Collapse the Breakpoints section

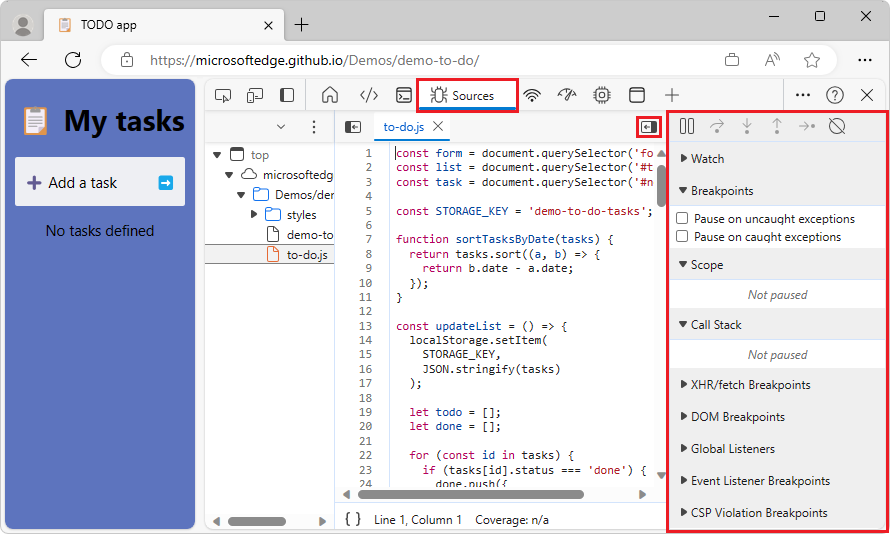(716, 191)
